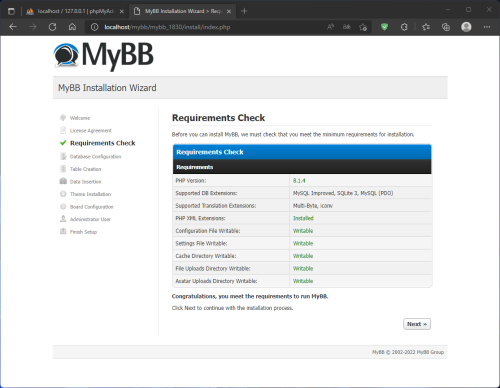This screenshot has height=388, width=500.
Task: Select the Finish Setup step label
Action: click(83, 232)
